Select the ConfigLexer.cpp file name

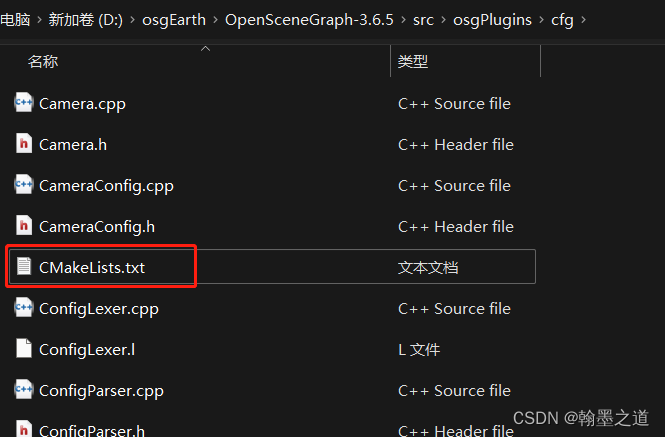[99, 309]
